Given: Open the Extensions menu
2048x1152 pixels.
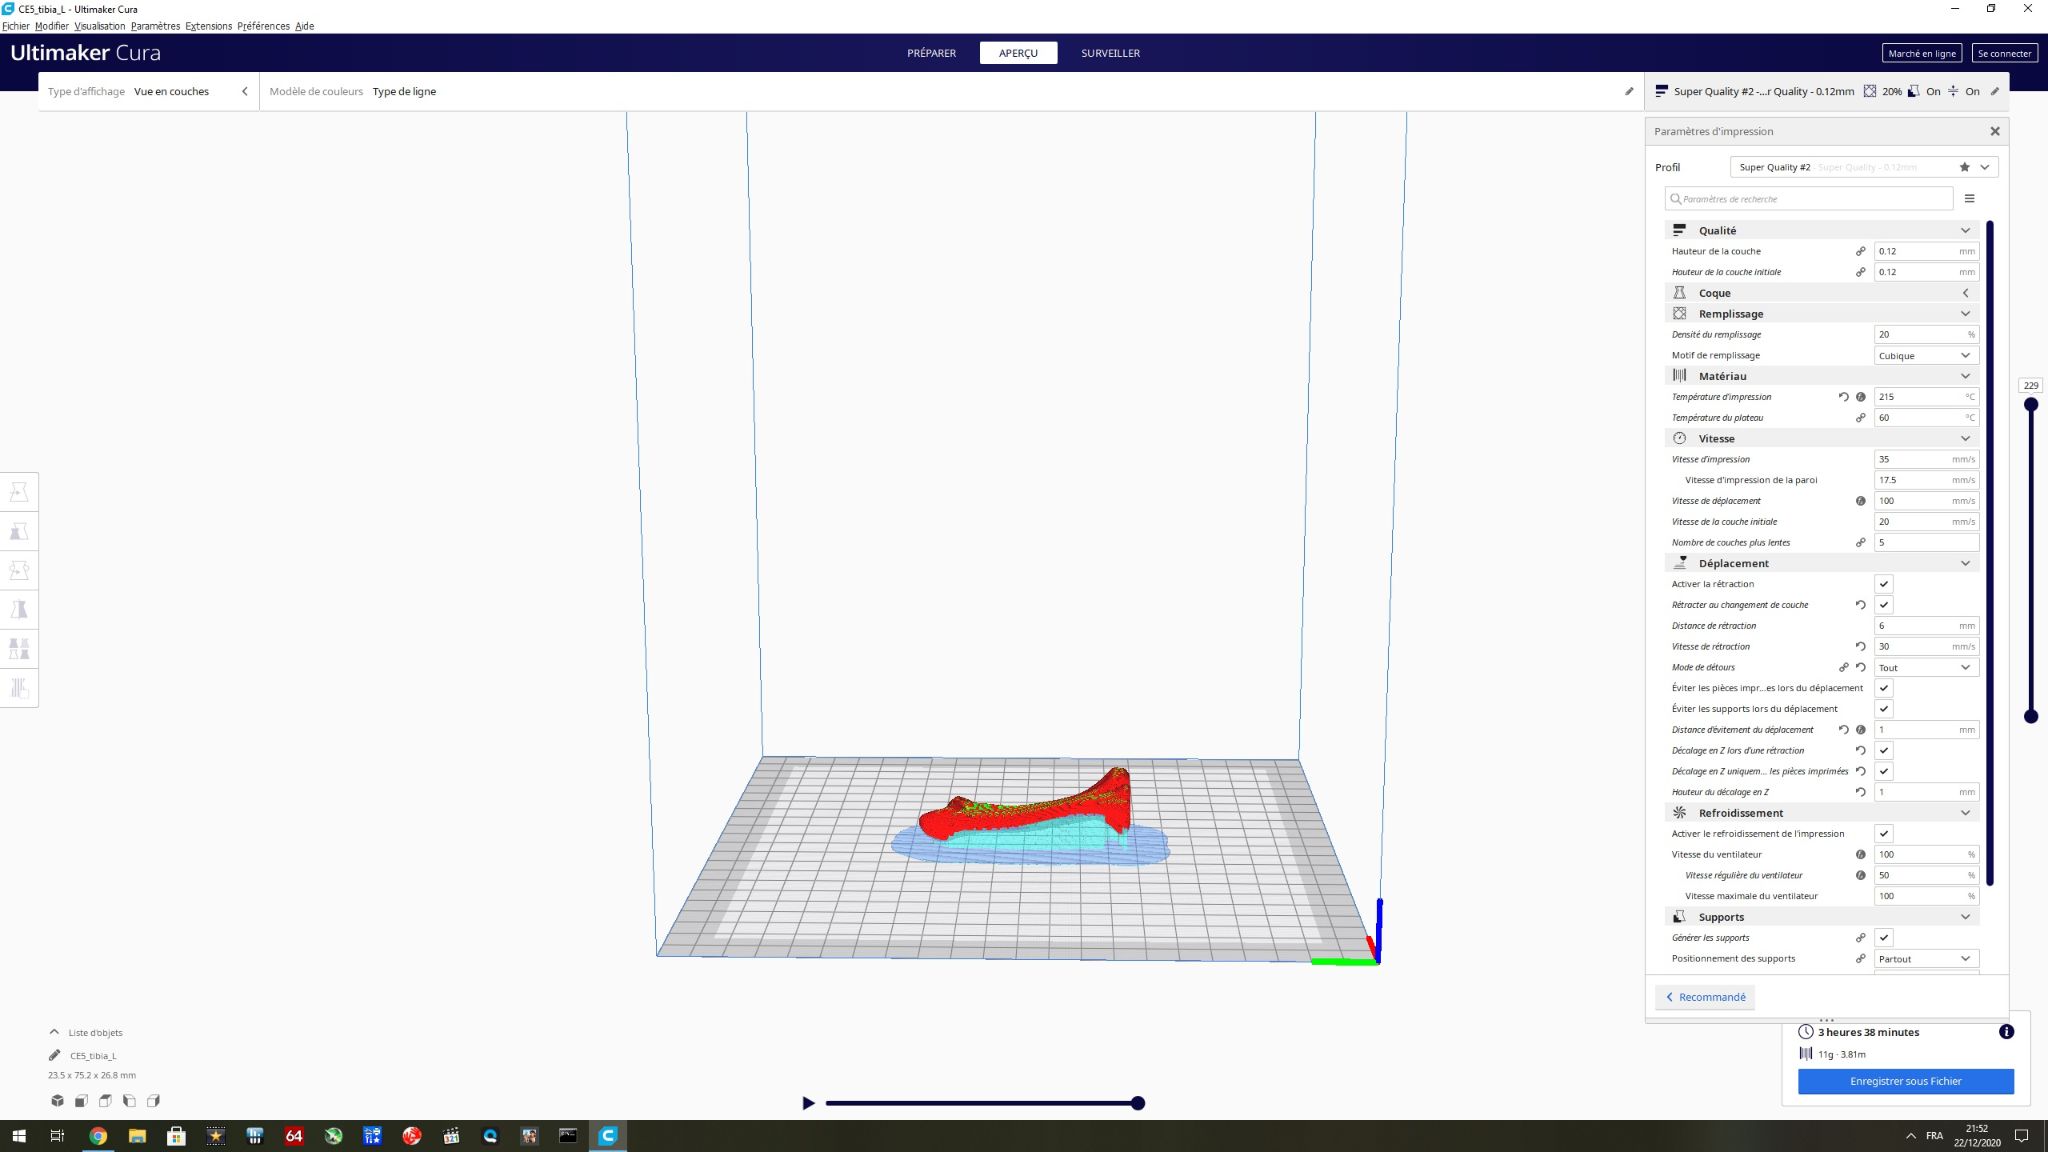Looking at the screenshot, I should click(208, 26).
